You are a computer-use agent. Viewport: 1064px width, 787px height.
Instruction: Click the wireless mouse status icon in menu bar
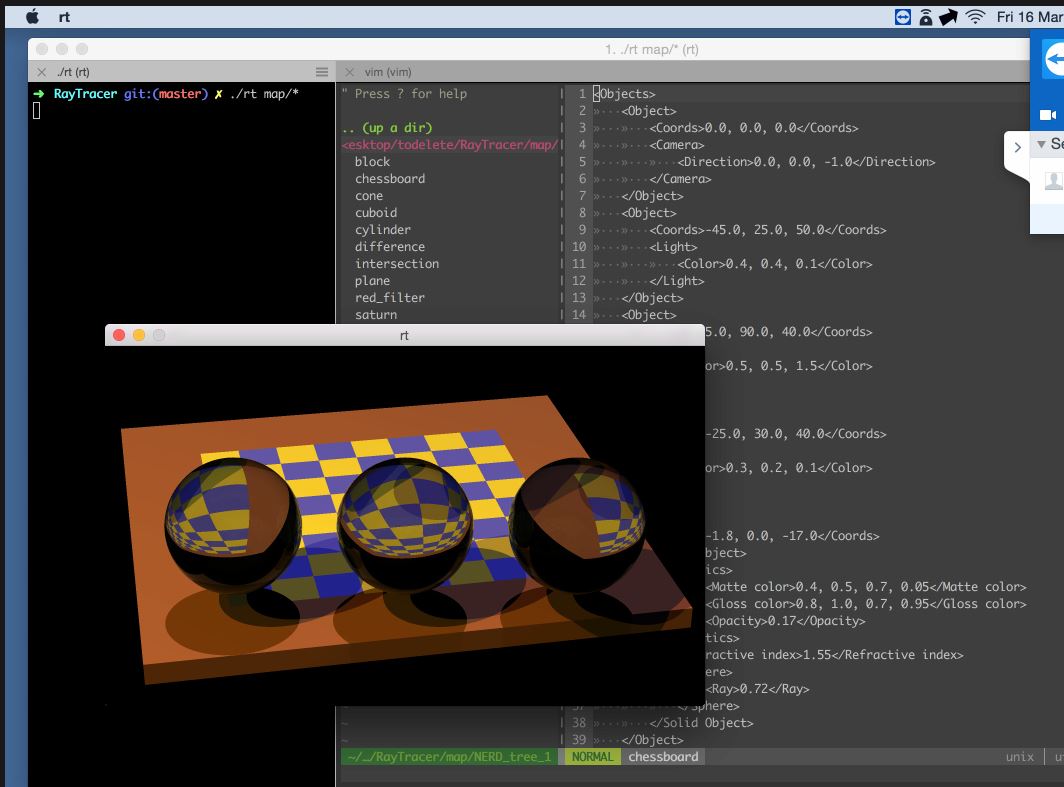click(925, 16)
